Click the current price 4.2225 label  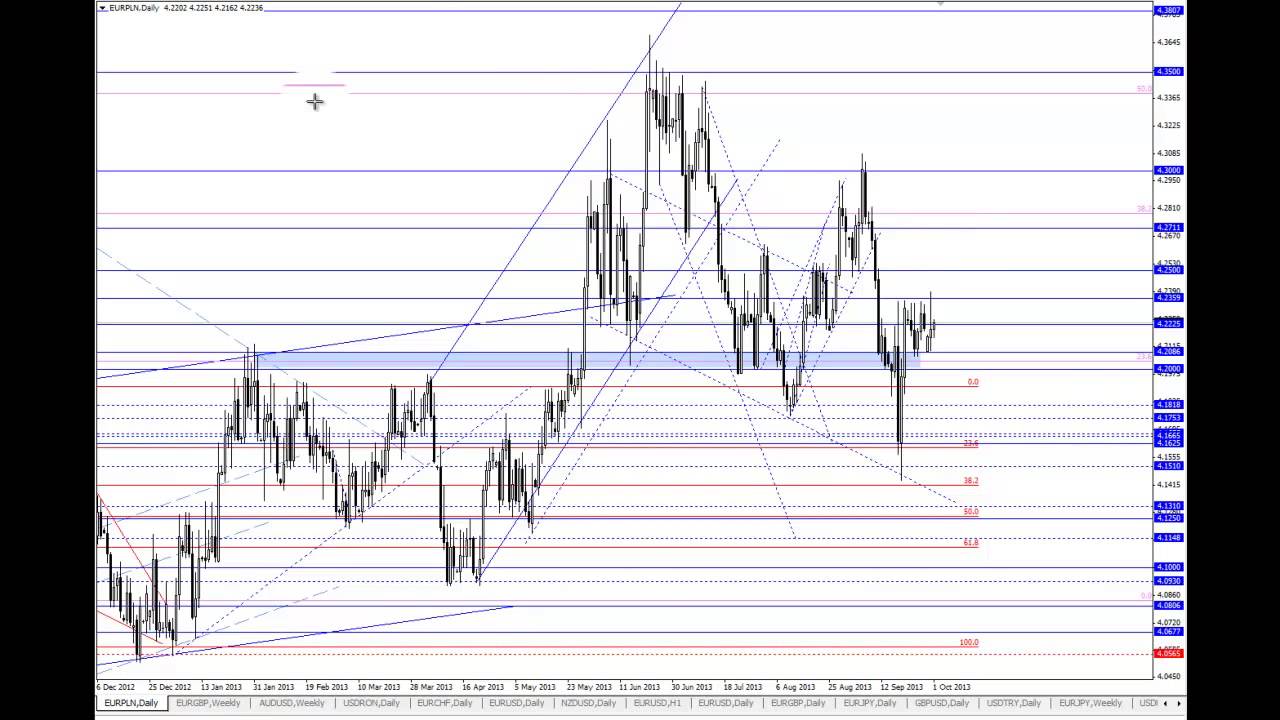(1168, 324)
